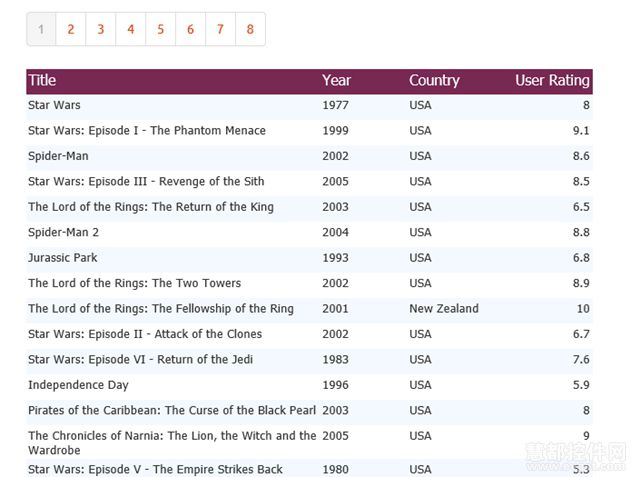Select the user rating 6.5 cell
640x477 pixels.
(x=581, y=207)
